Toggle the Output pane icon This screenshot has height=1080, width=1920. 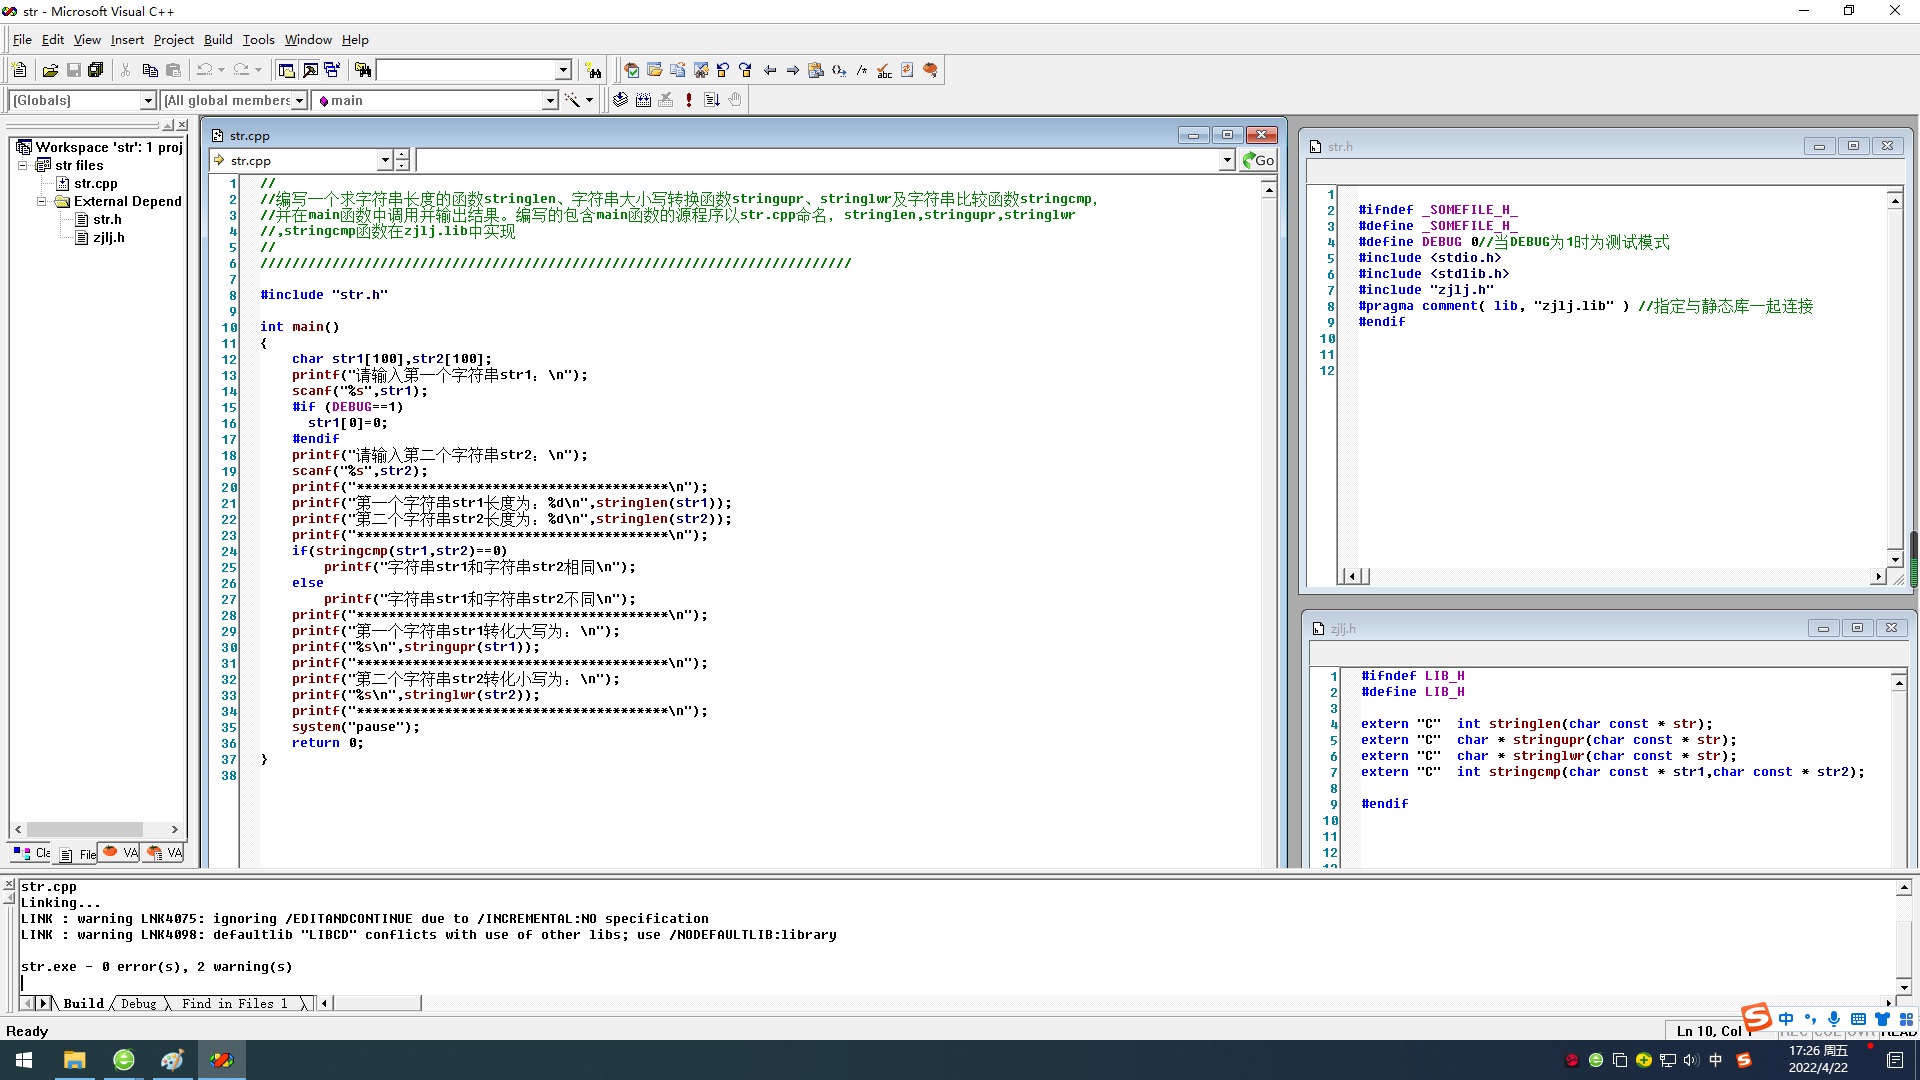click(310, 70)
